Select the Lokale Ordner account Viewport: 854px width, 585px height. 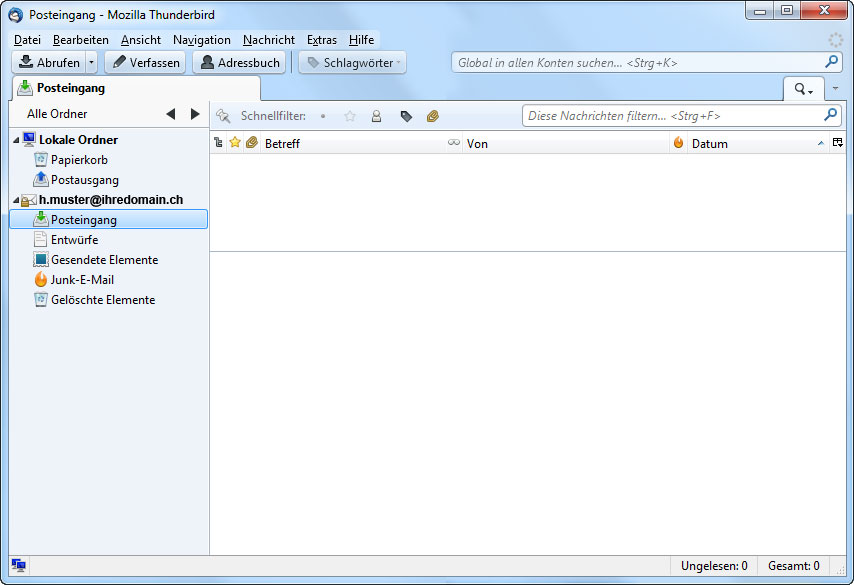tap(78, 140)
